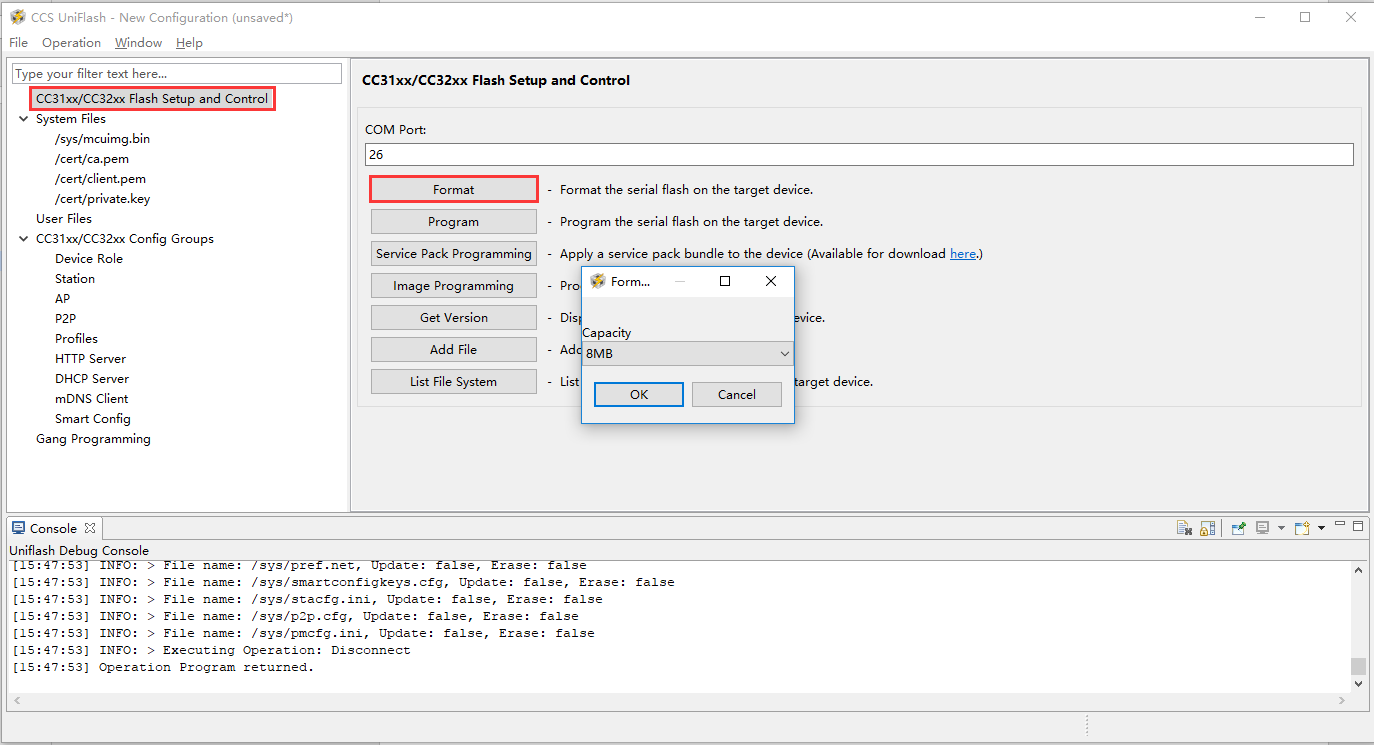The height and width of the screenshot is (745, 1374).
Task: Select the P2P config group
Action: (x=66, y=319)
